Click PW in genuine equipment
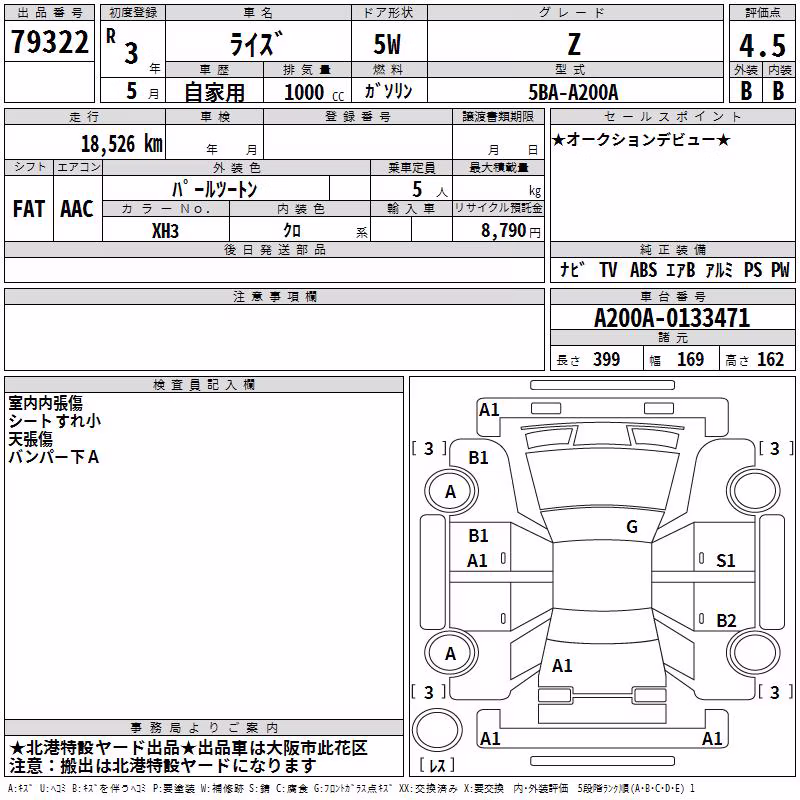The image size is (800, 800). coord(780,269)
